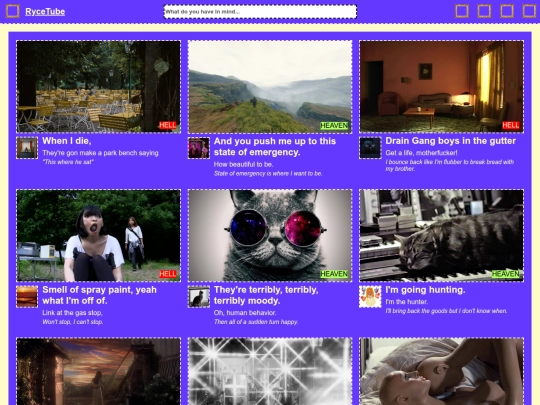This screenshot has width=540, height=405.
Task: Open cartoon avatar beside "I'm going hunting."
Action: pos(370,297)
